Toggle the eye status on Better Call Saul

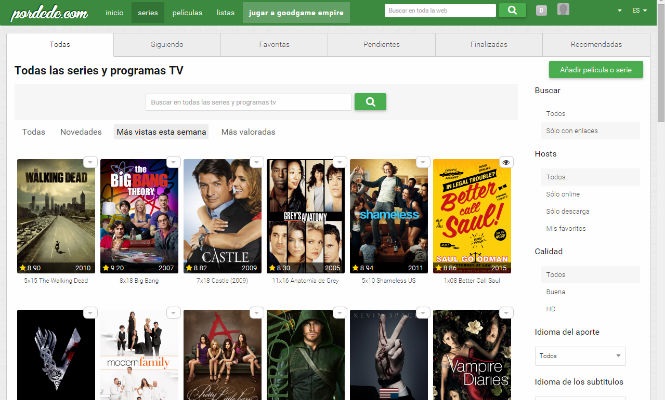506,162
